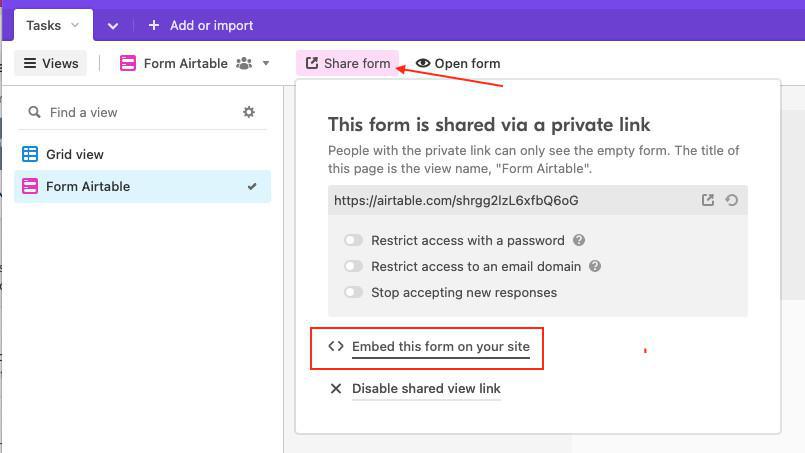The height and width of the screenshot is (453, 805).
Task: Click Embed this form on your site
Action: (440, 347)
